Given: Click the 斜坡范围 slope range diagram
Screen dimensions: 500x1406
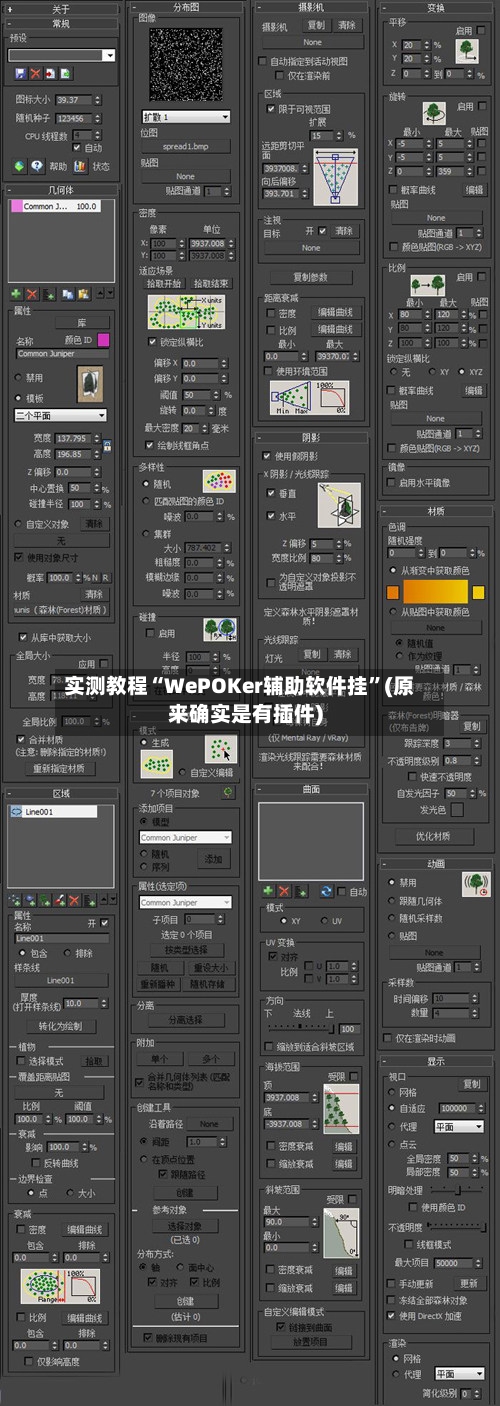Looking at the screenshot, I should coord(341,1233).
